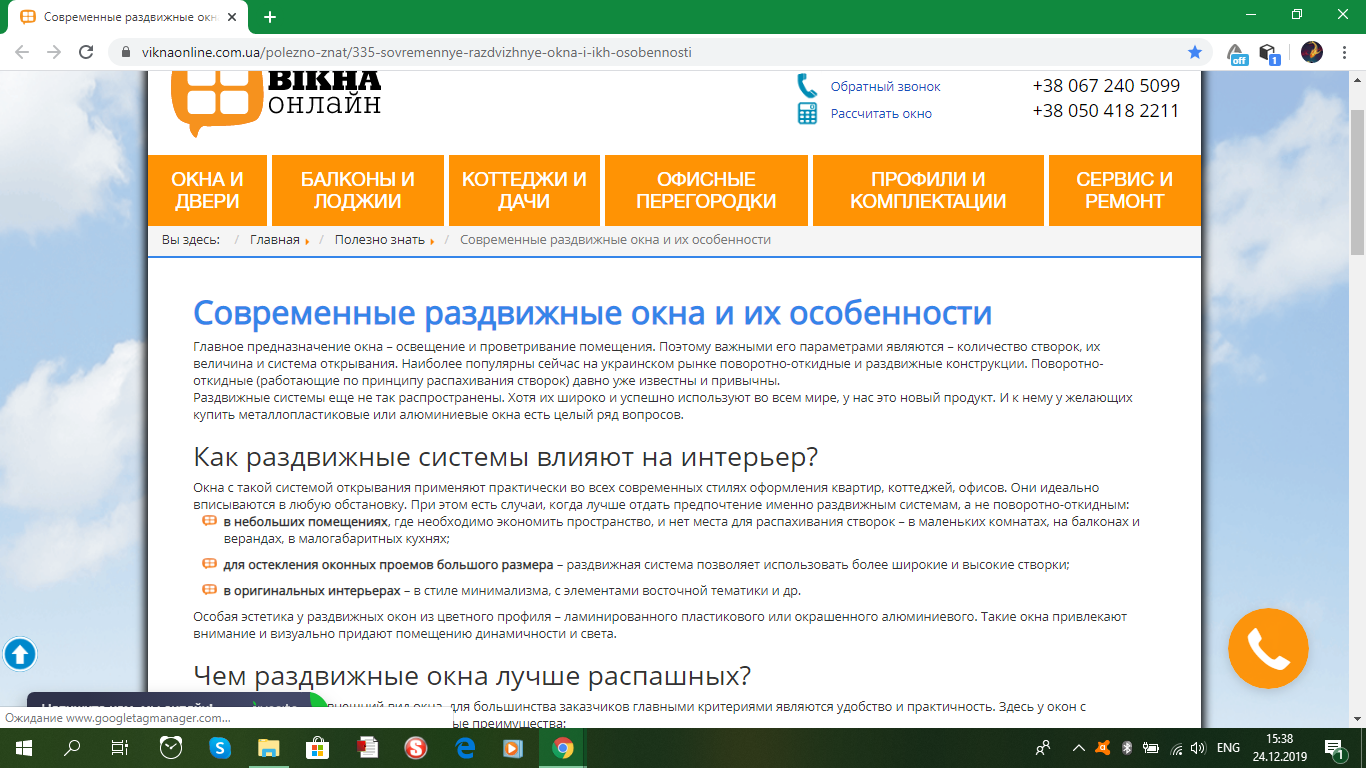The image size is (1366, 768).
Task: Click the Обратный звонок link
Action: click(885, 87)
